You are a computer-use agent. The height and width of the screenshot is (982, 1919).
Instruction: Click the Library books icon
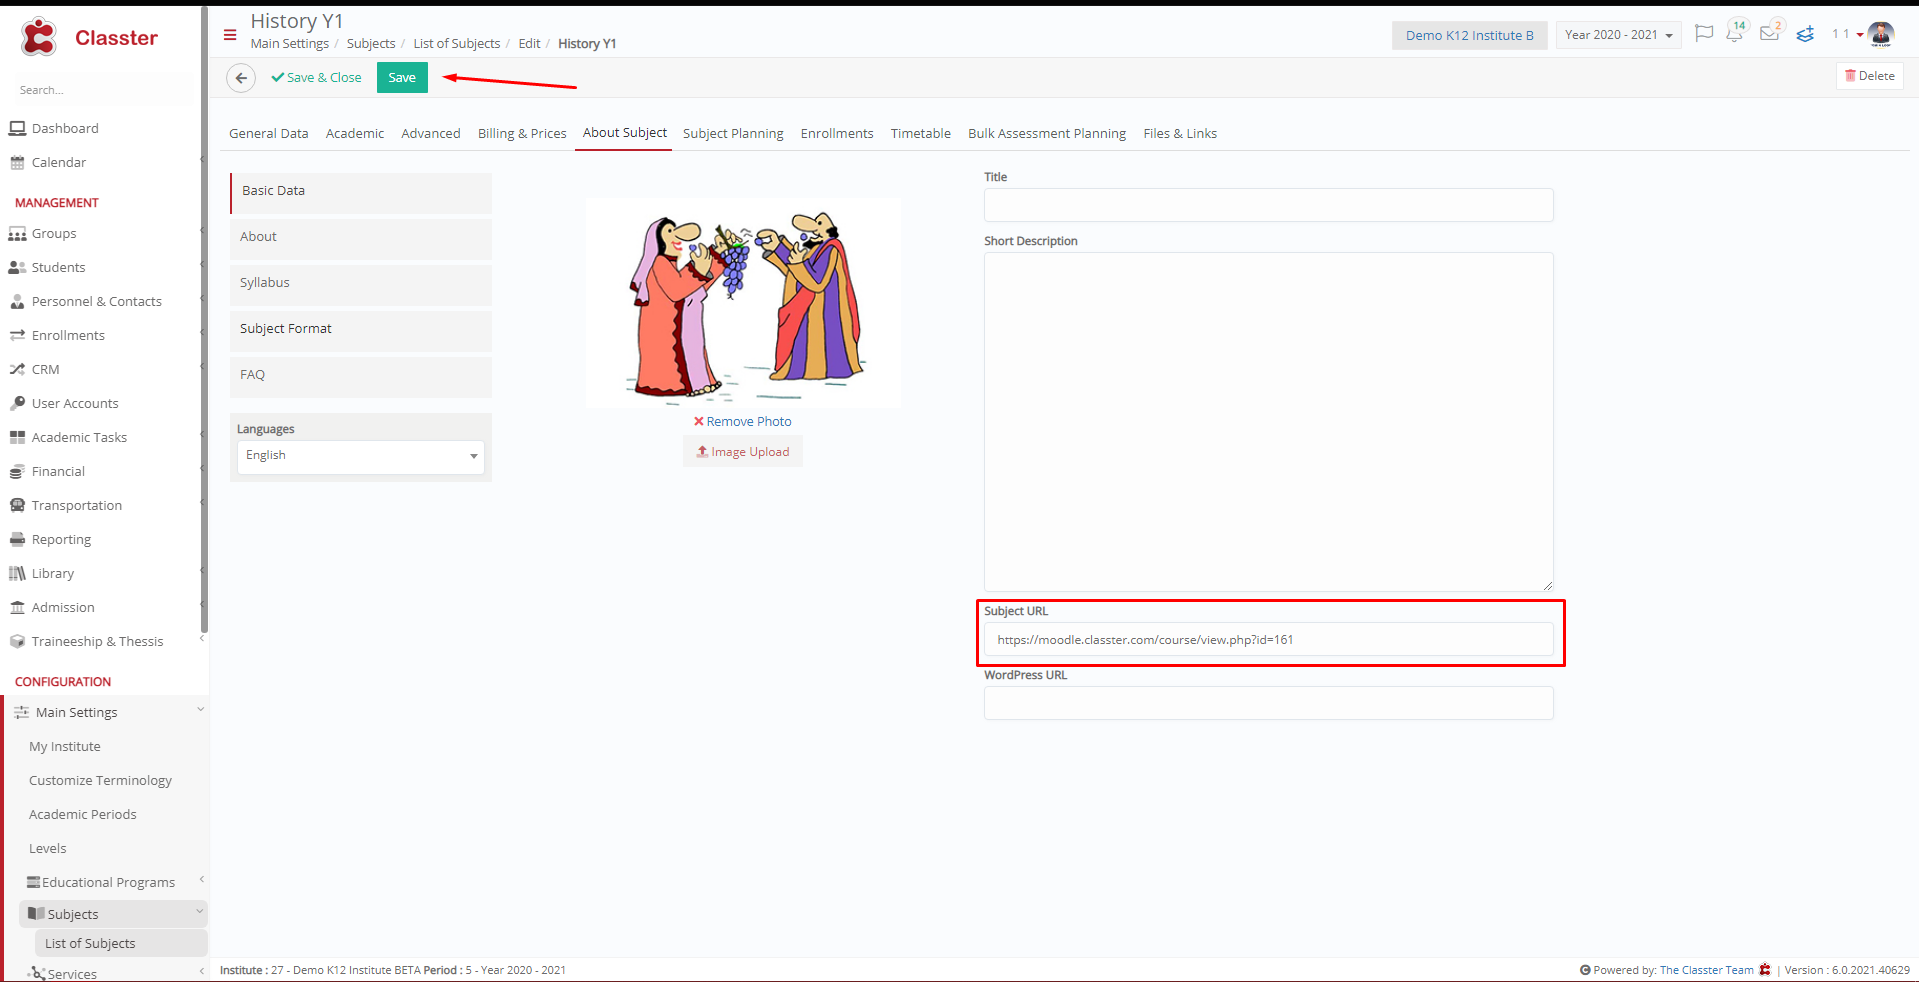17,573
